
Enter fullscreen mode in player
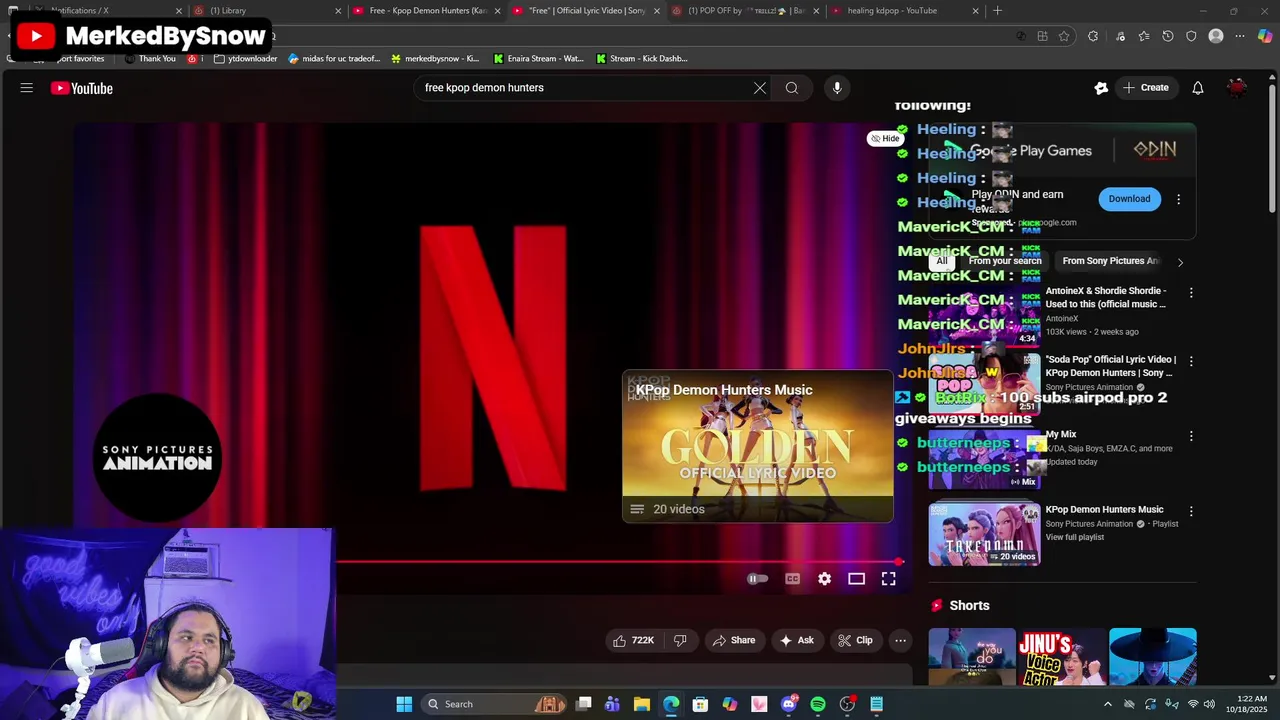click(x=888, y=578)
